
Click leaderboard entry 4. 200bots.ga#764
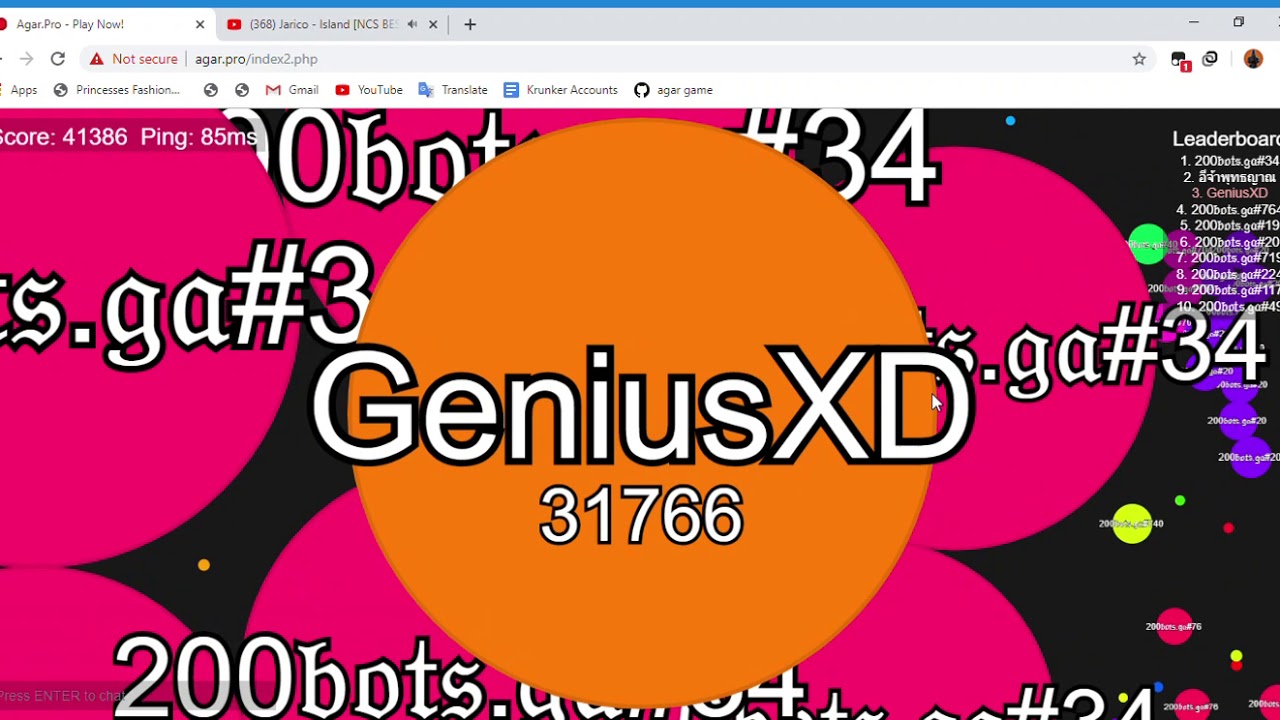click(x=1228, y=210)
